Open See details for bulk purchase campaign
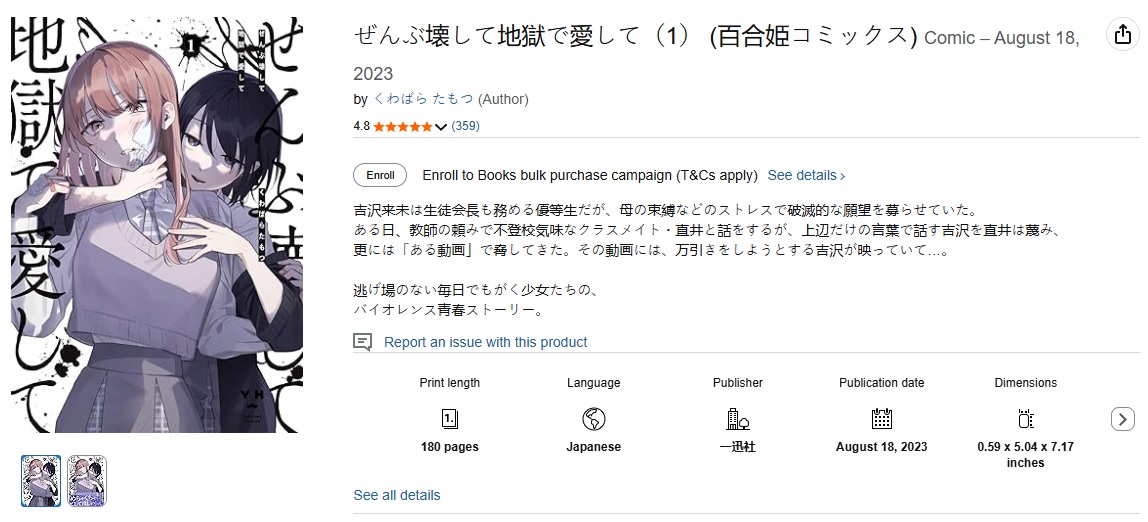This screenshot has height=522, width=1148. click(806, 175)
